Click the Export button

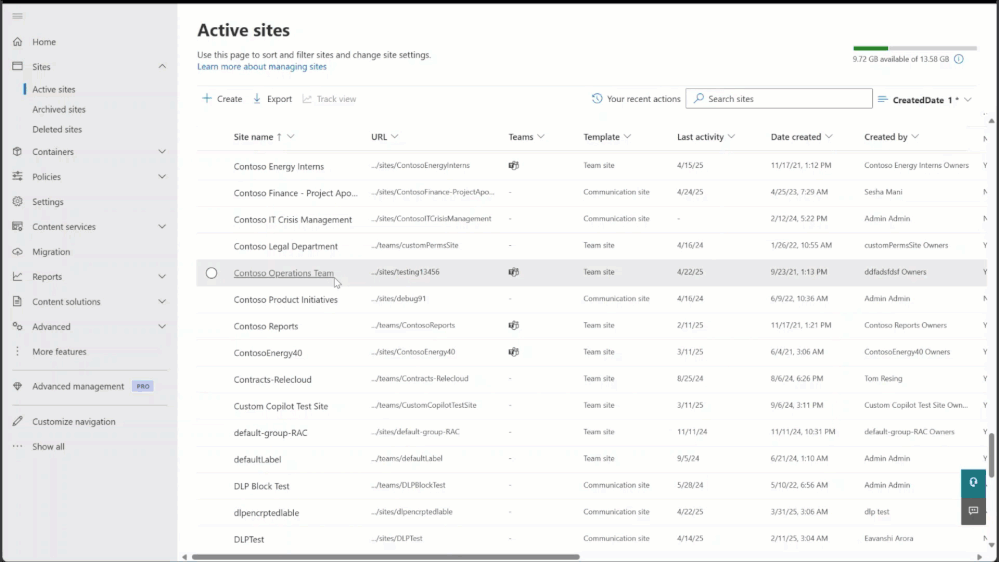(272, 99)
